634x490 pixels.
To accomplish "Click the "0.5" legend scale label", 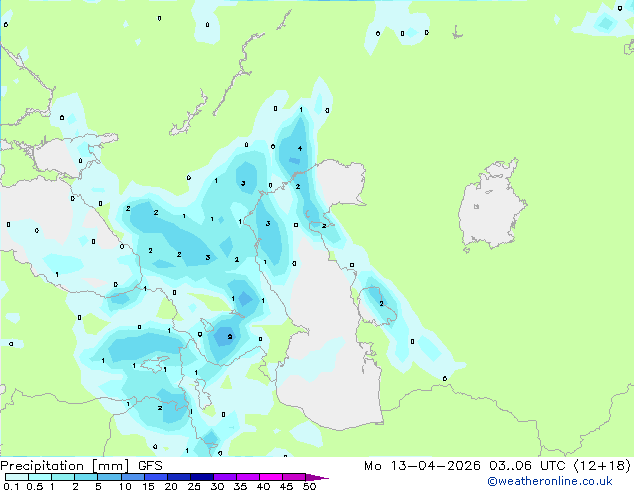I will 35,486.
